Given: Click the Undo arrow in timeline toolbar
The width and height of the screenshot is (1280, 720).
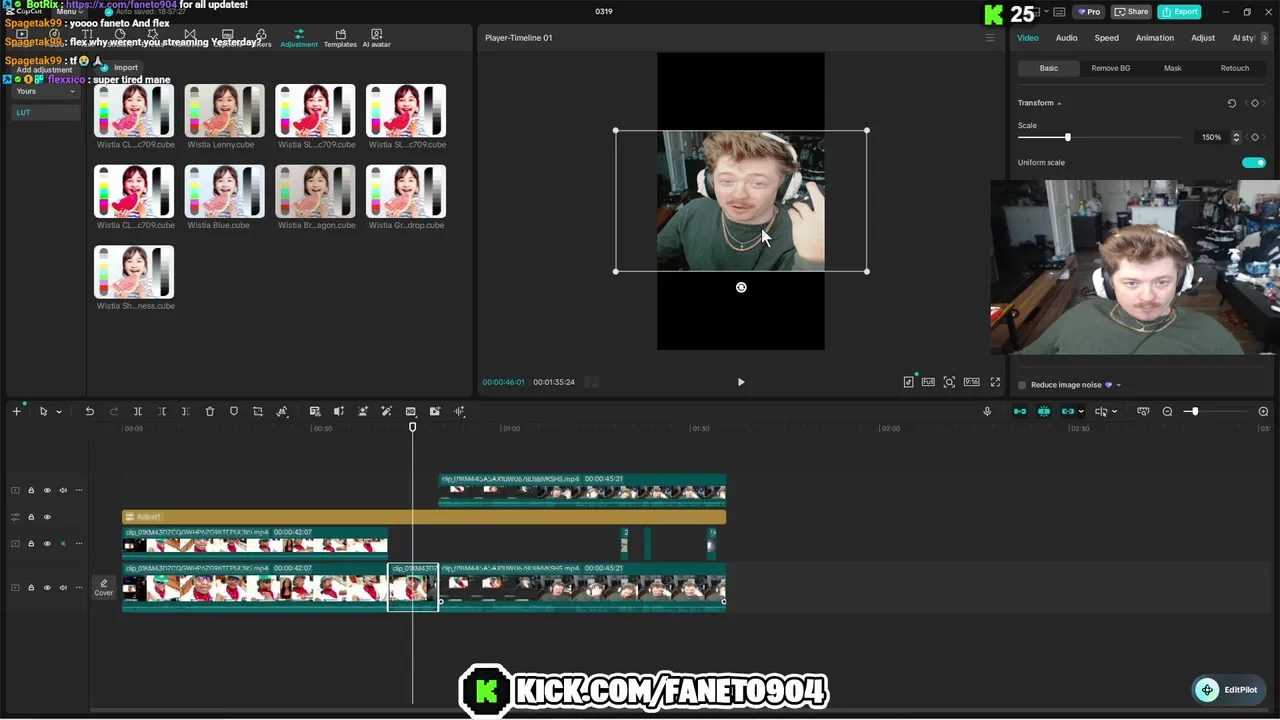Looking at the screenshot, I should coord(89,411).
